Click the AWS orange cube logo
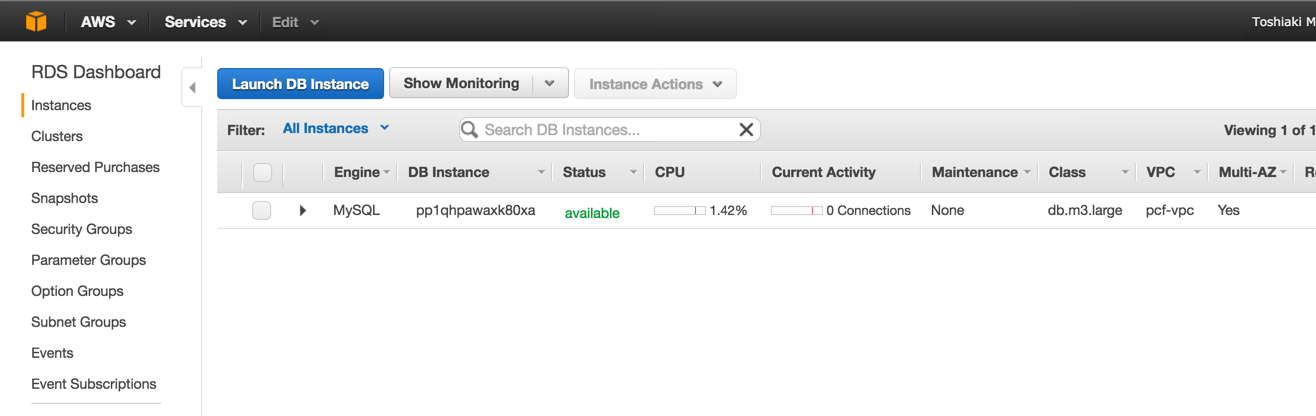 tap(36, 21)
